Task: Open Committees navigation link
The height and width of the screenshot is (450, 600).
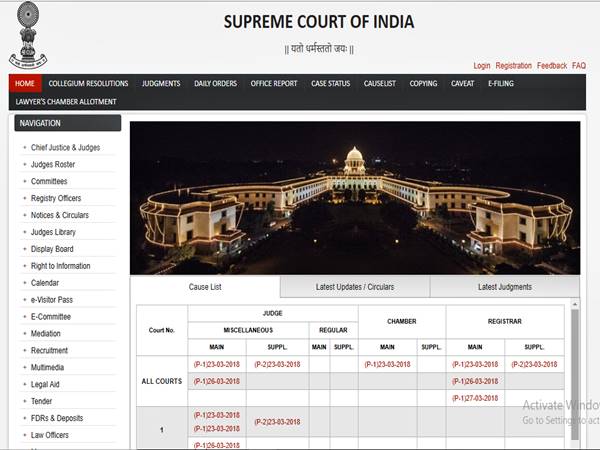Action: click(49, 181)
